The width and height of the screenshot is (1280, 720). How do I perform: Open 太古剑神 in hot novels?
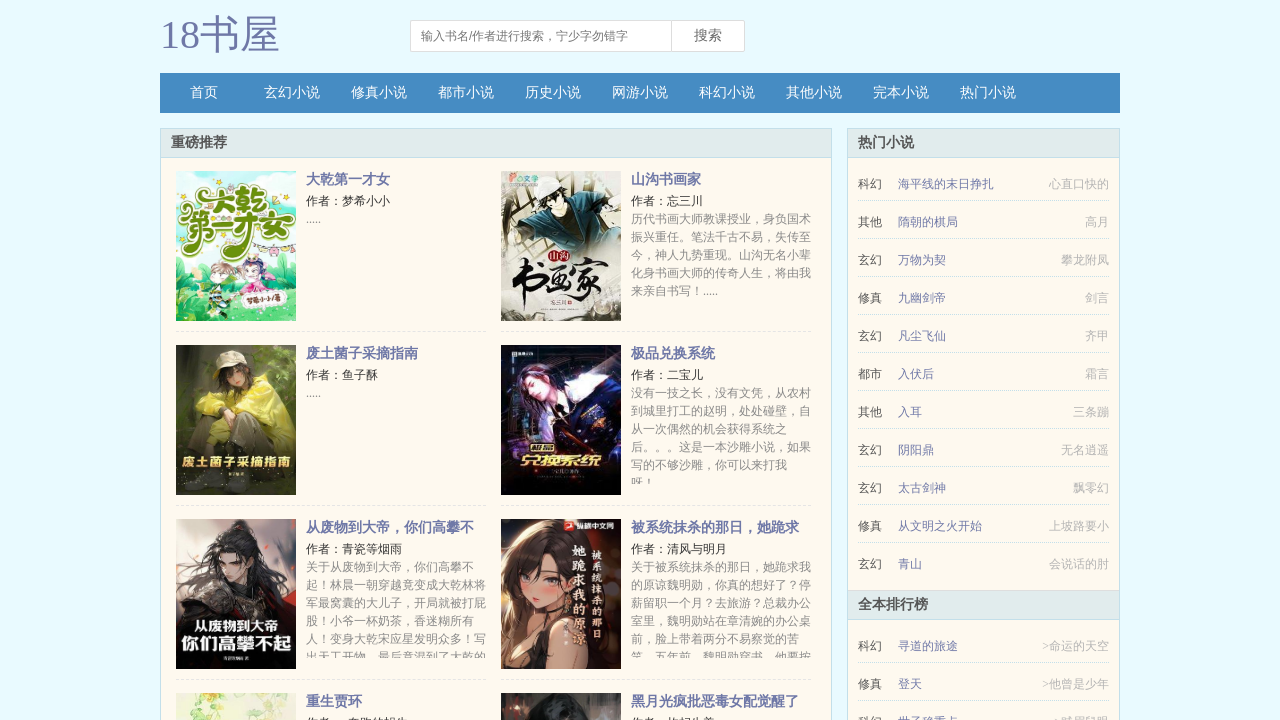coord(922,488)
